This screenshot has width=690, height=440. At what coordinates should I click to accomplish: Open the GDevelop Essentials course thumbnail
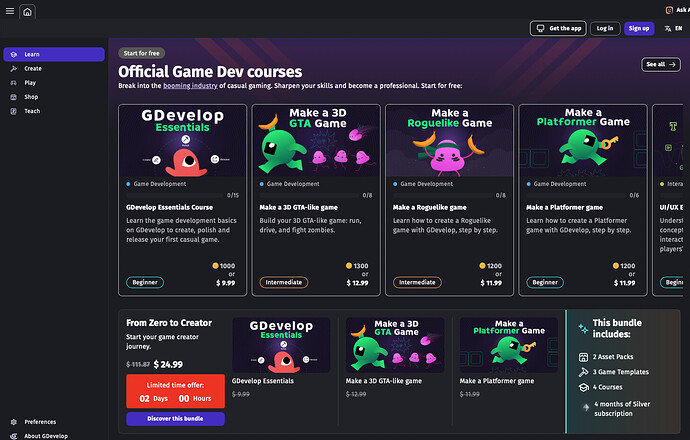[x=183, y=141]
